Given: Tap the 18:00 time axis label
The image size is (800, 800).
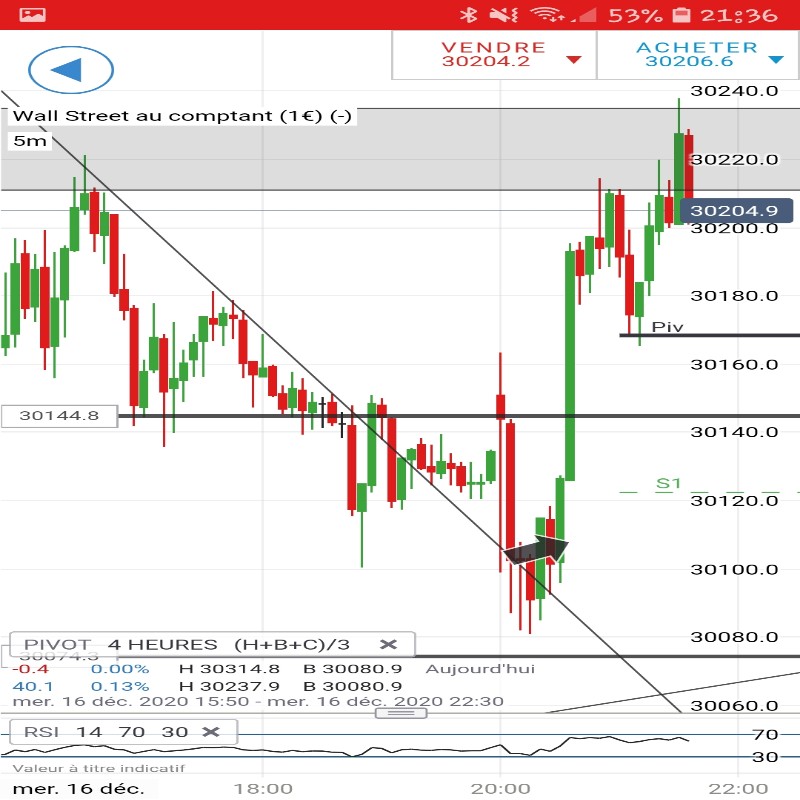Looking at the screenshot, I should coord(263,788).
